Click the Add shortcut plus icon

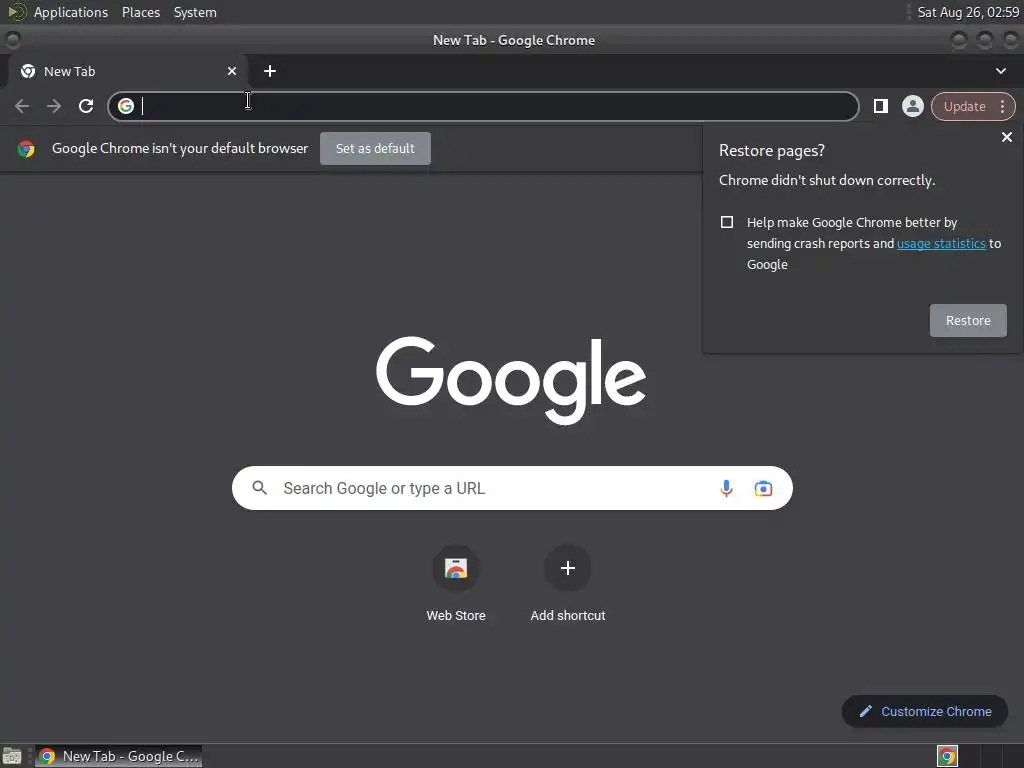[568, 568]
